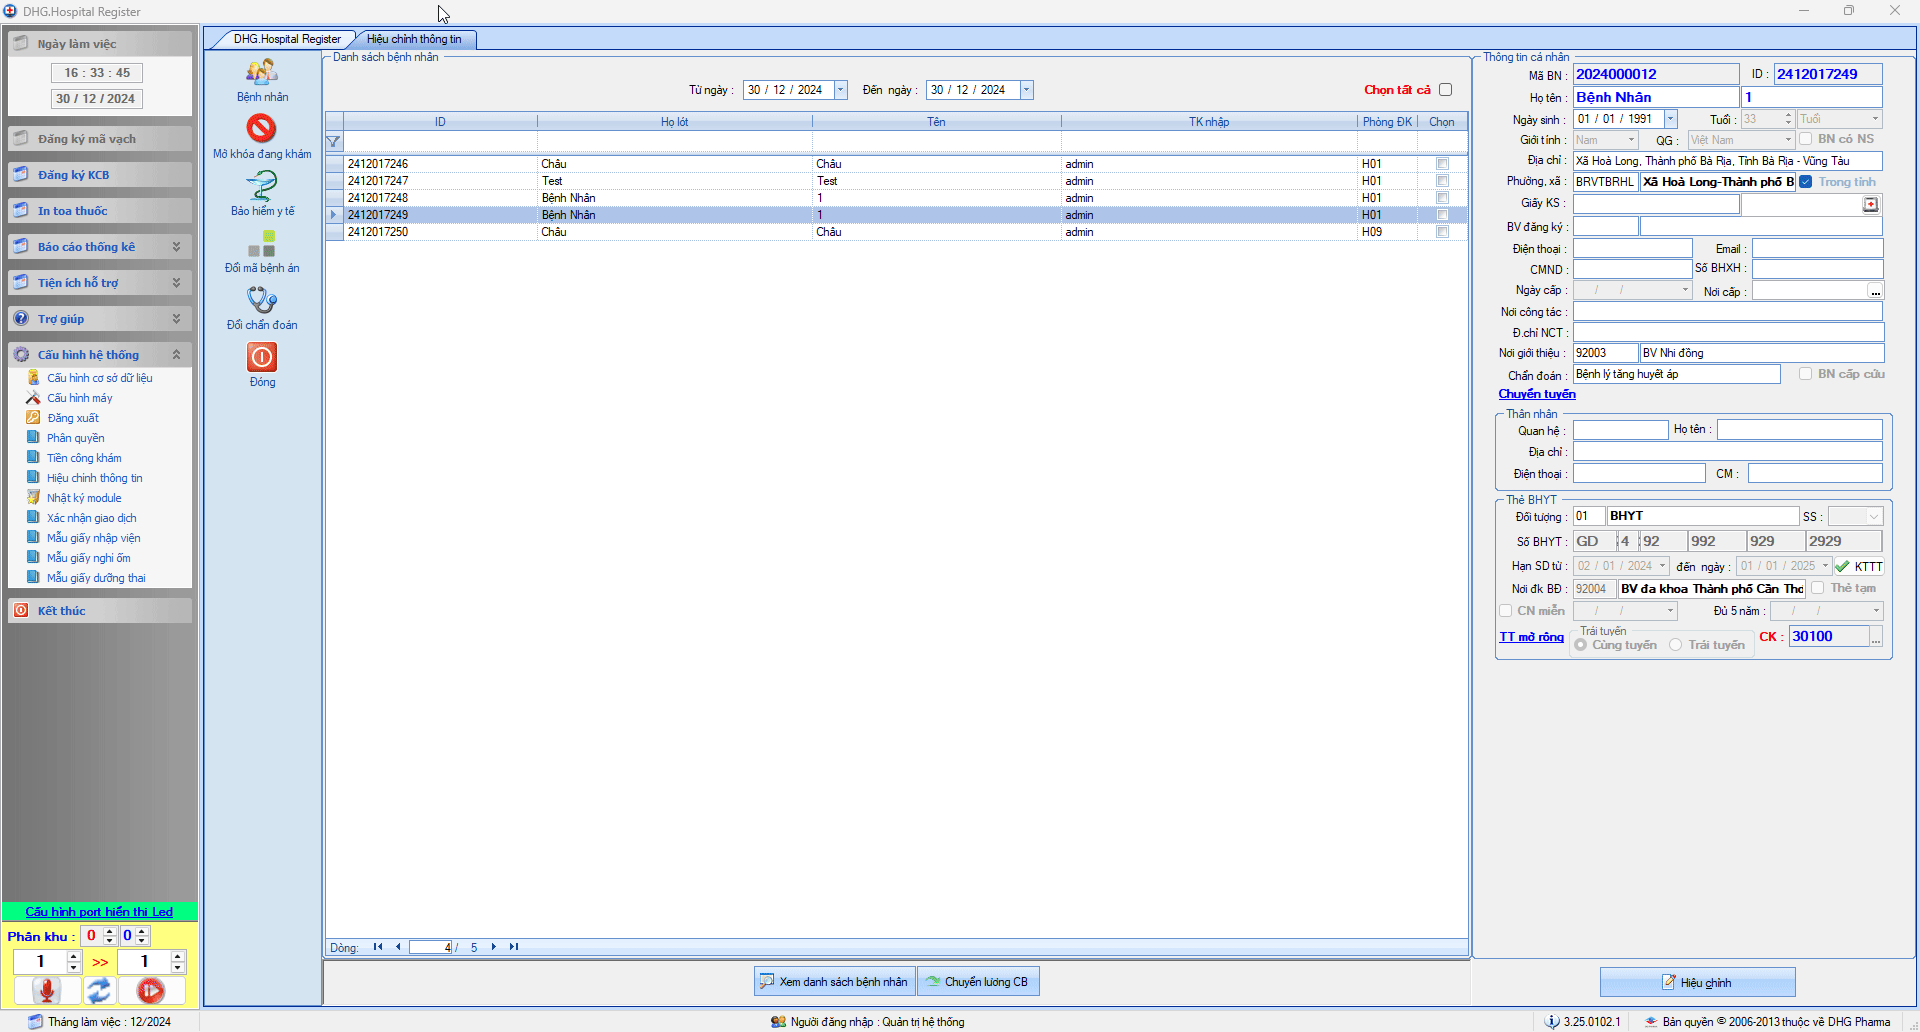Click the Đăng xuất logout item
The height and width of the screenshot is (1032, 1920).
point(73,418)
